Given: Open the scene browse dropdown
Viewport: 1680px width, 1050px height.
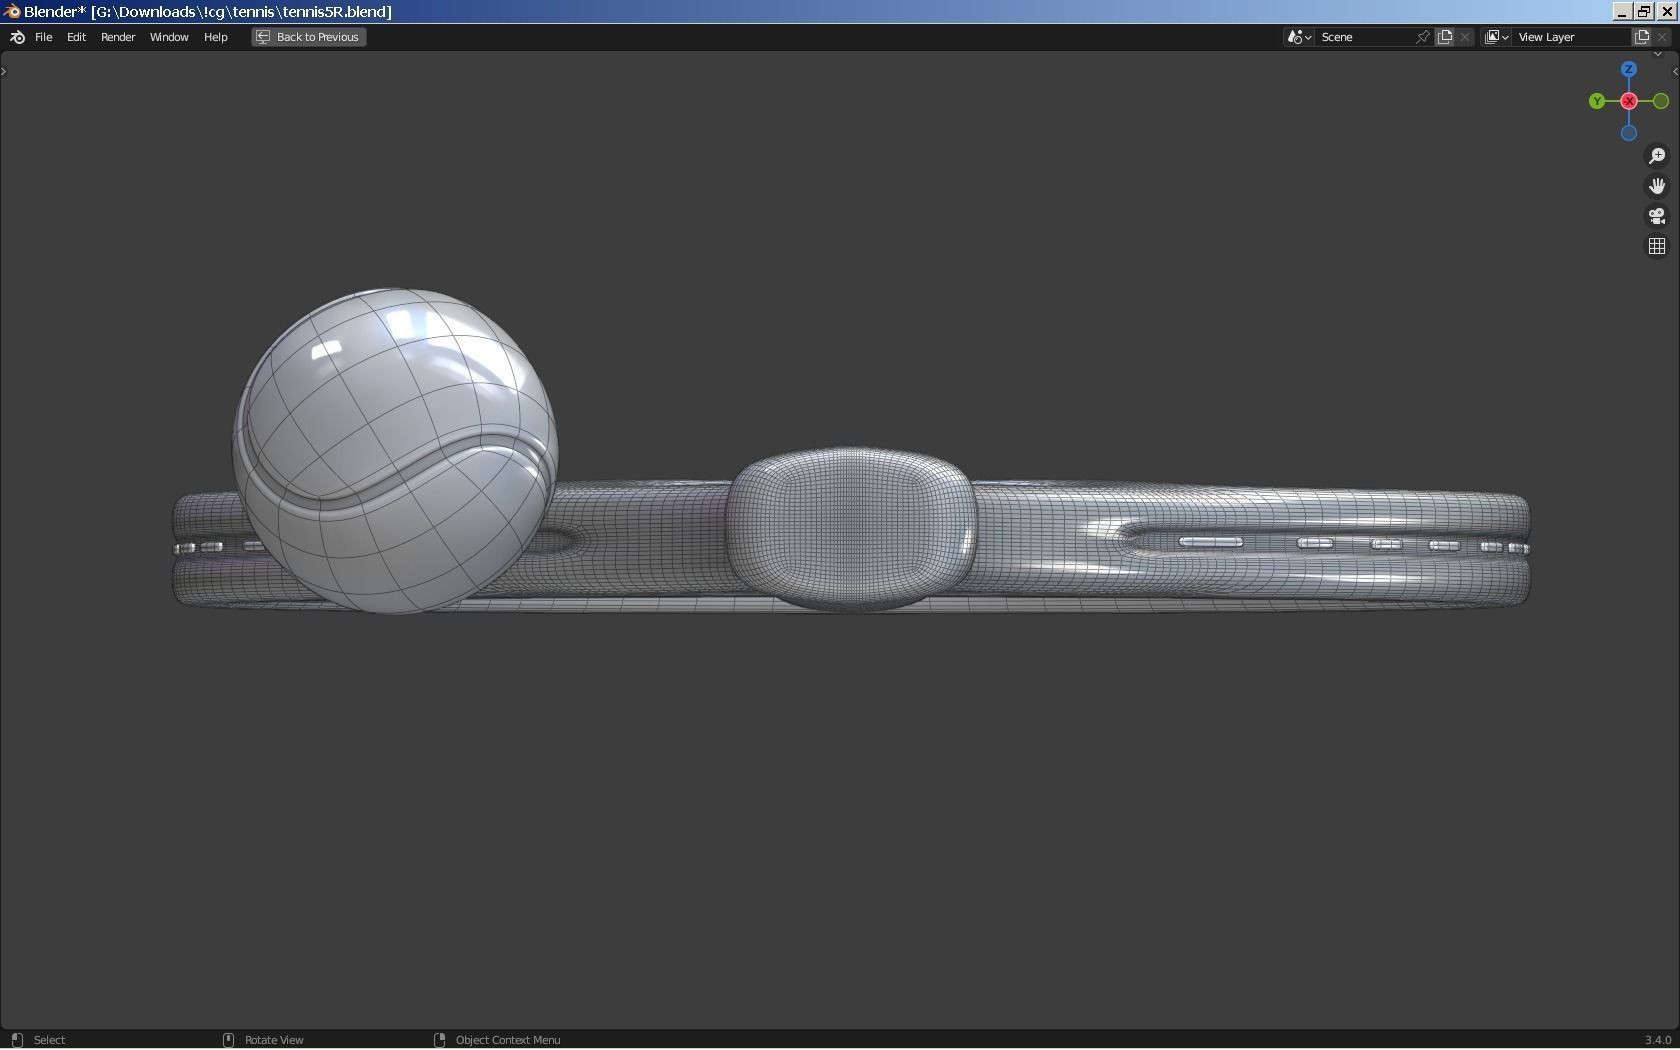Looking at the screenshot, I should tap(1299, 37).
